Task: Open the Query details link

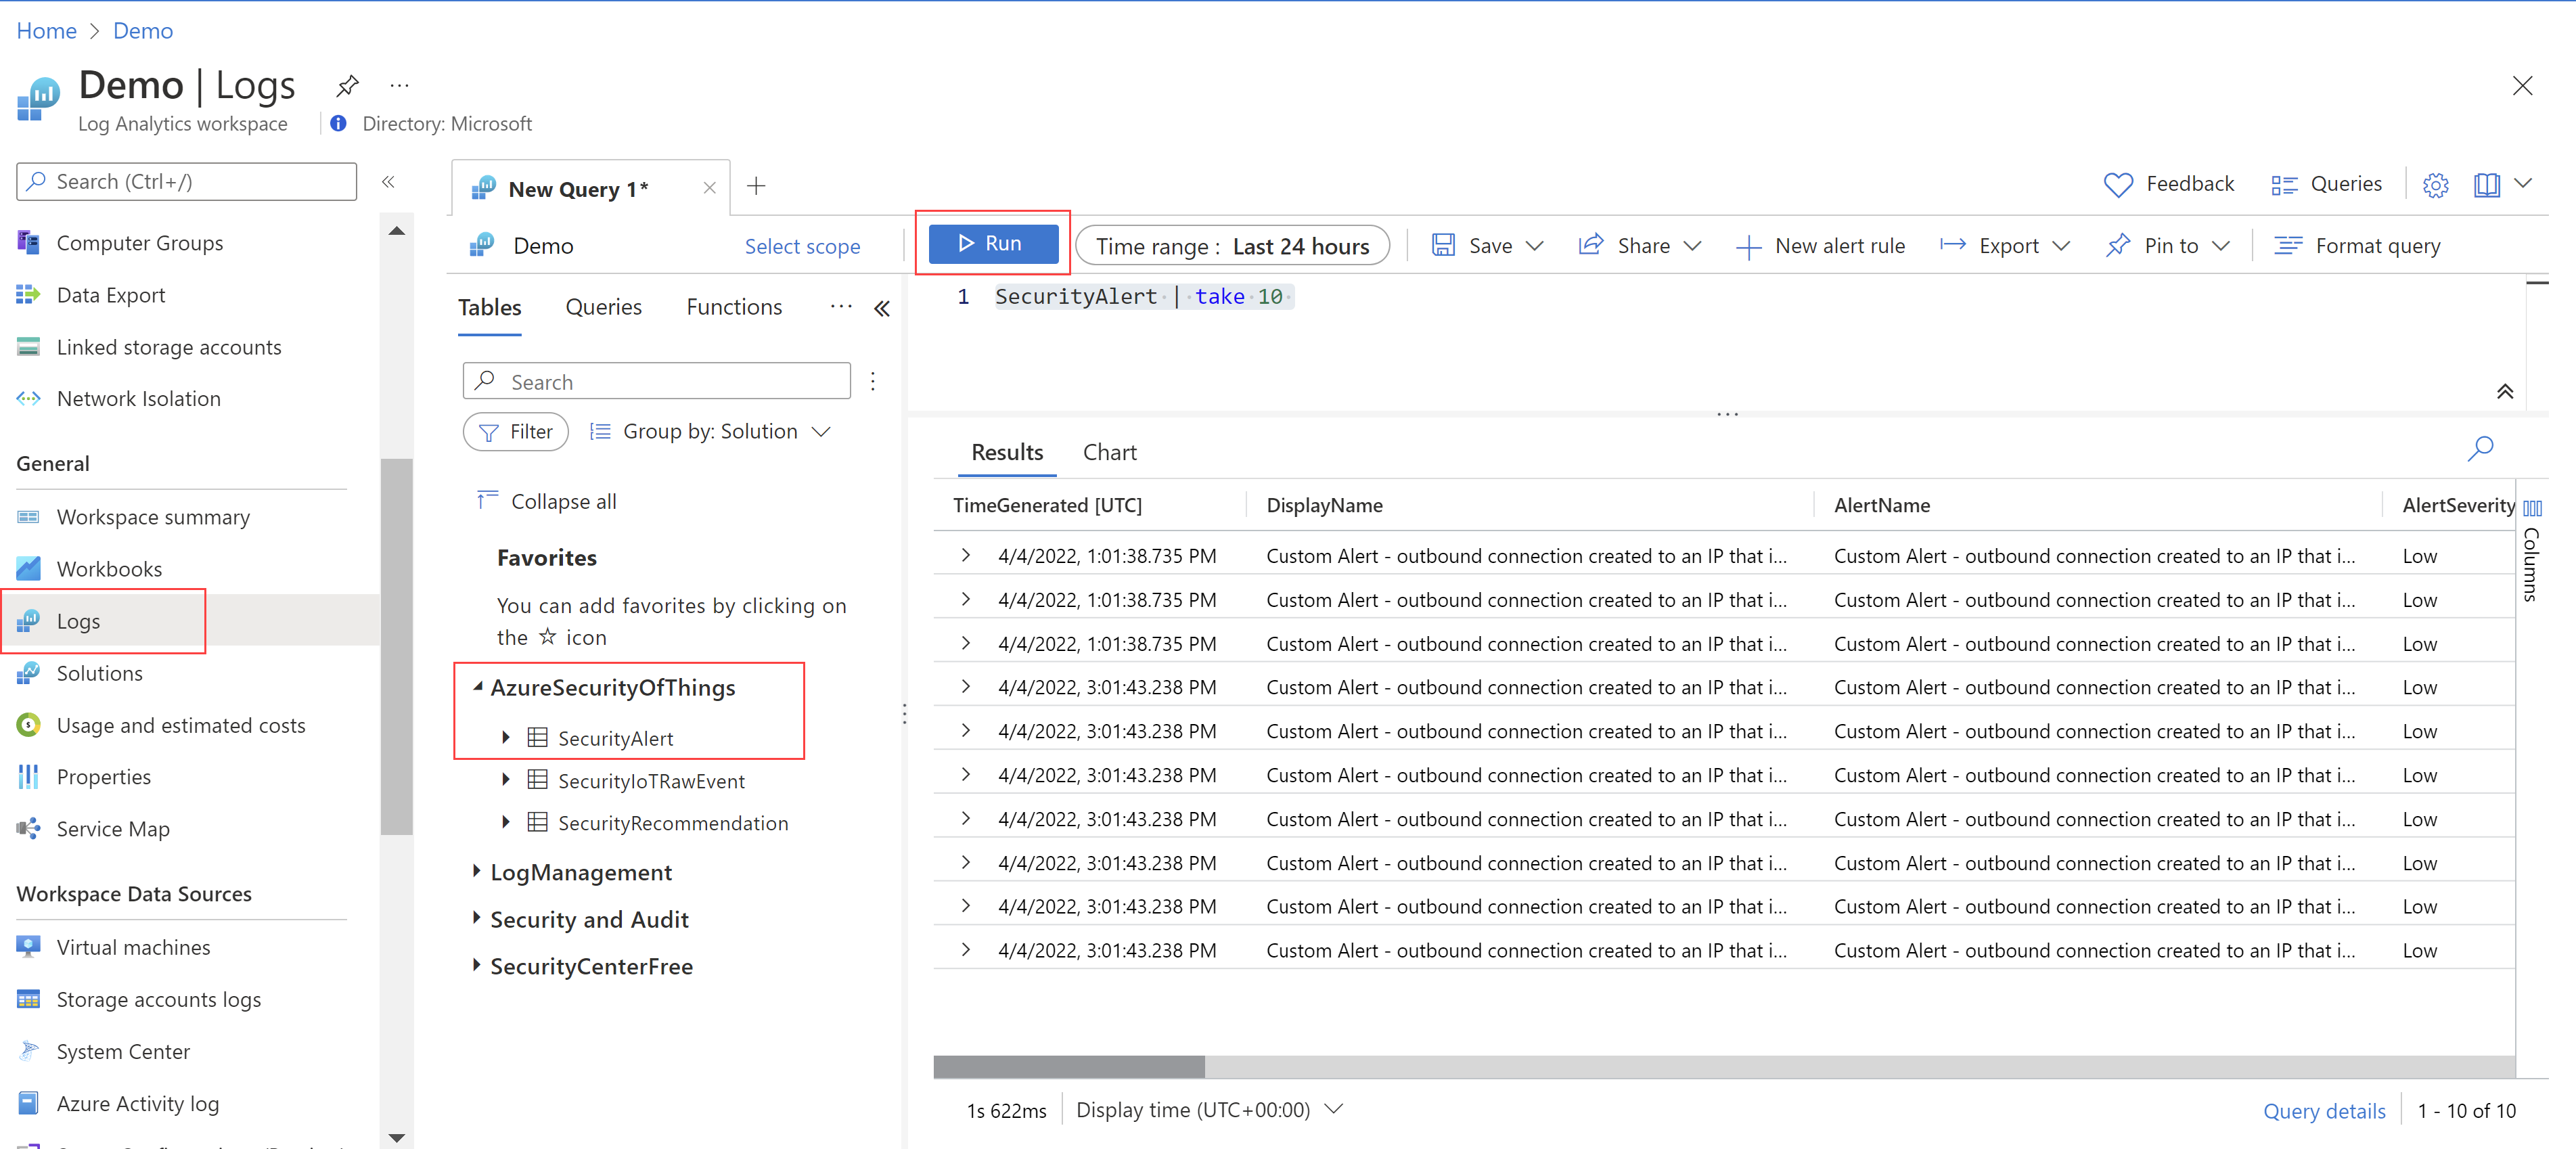Action: [2323, 1110]
